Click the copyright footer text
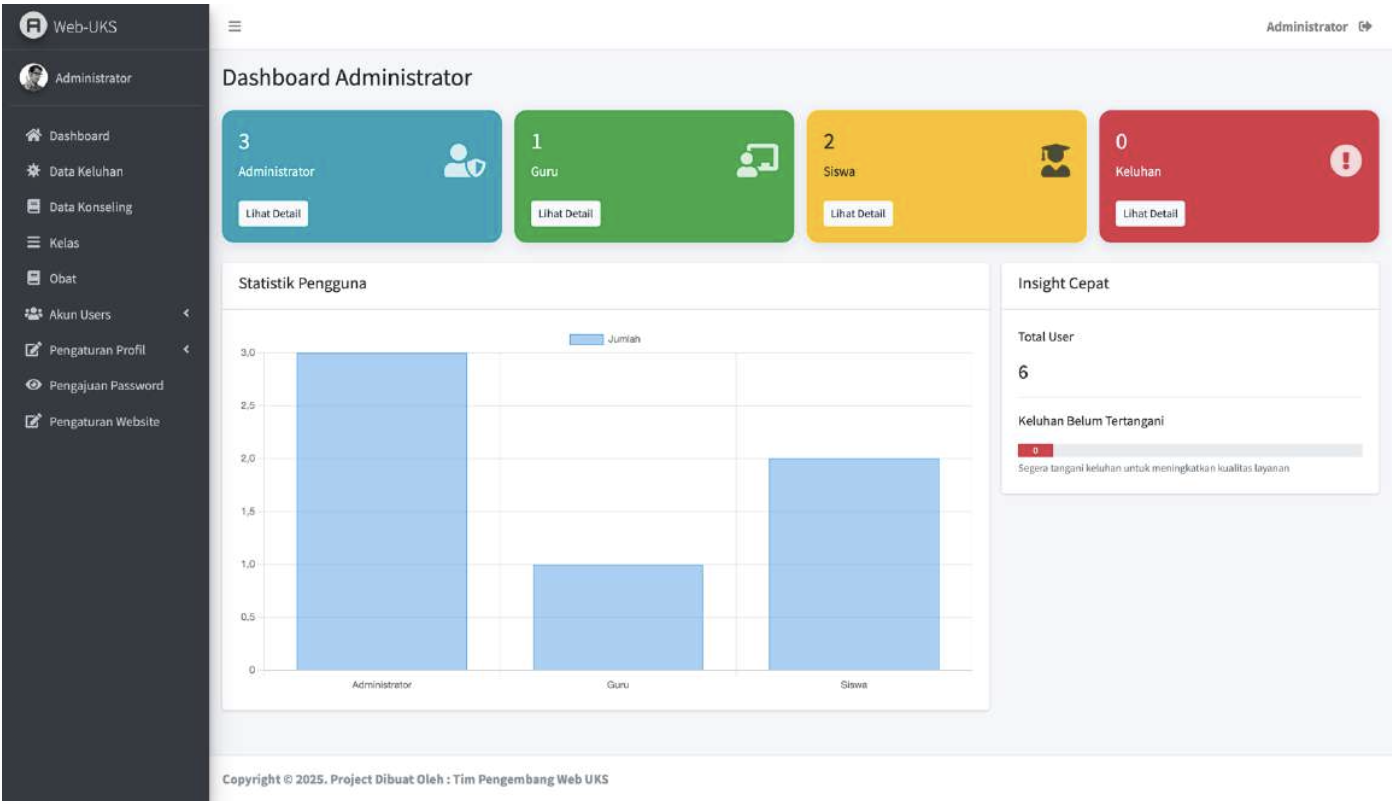The width and height of the screenshot is (1398, 804). click(x=415, y=780)
